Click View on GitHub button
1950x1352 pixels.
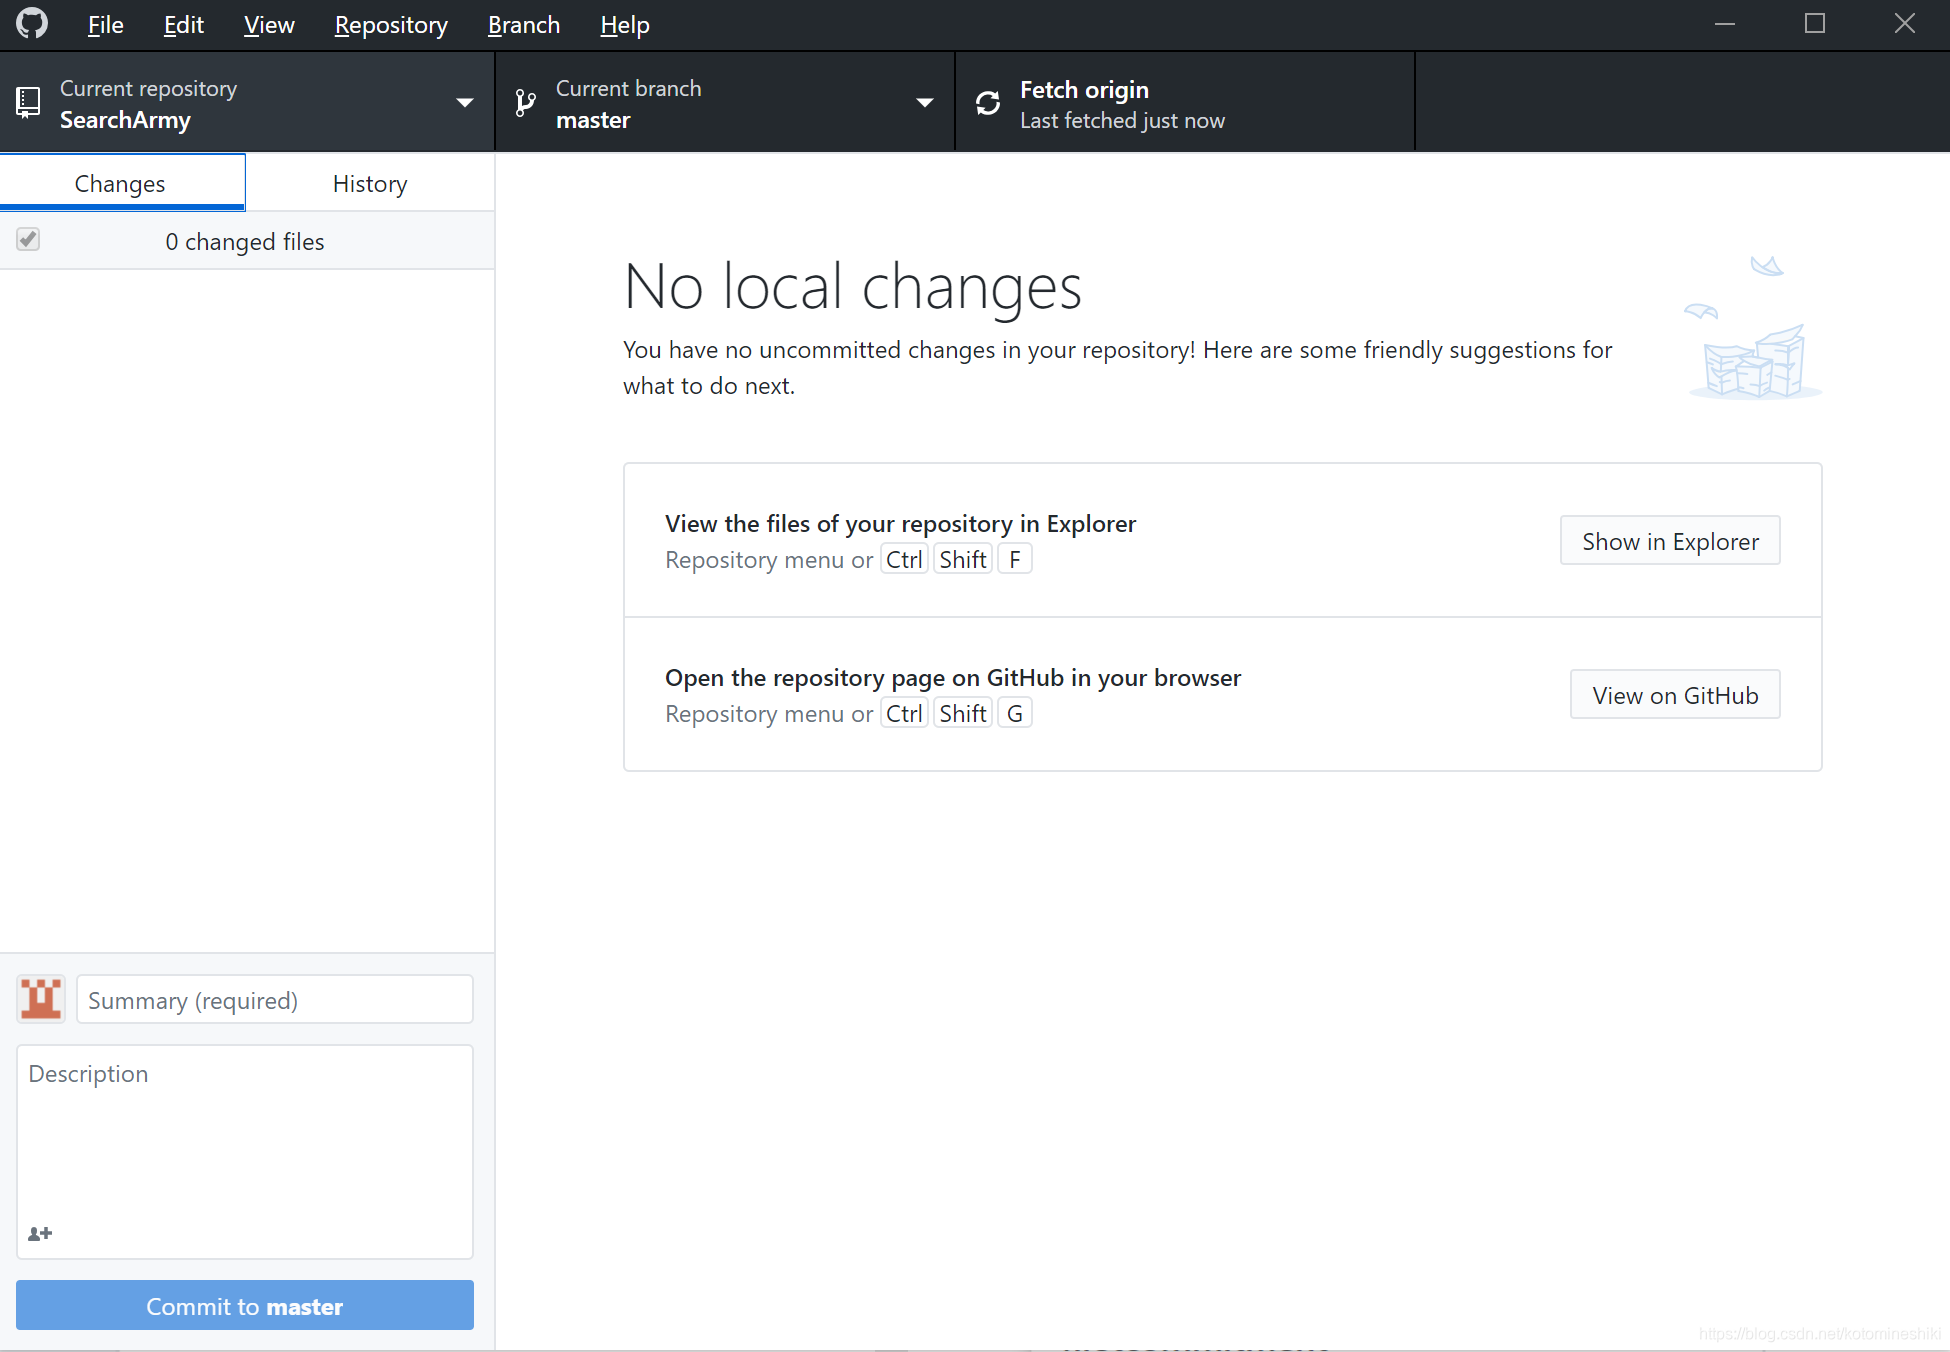click(x=1674, y=694)
